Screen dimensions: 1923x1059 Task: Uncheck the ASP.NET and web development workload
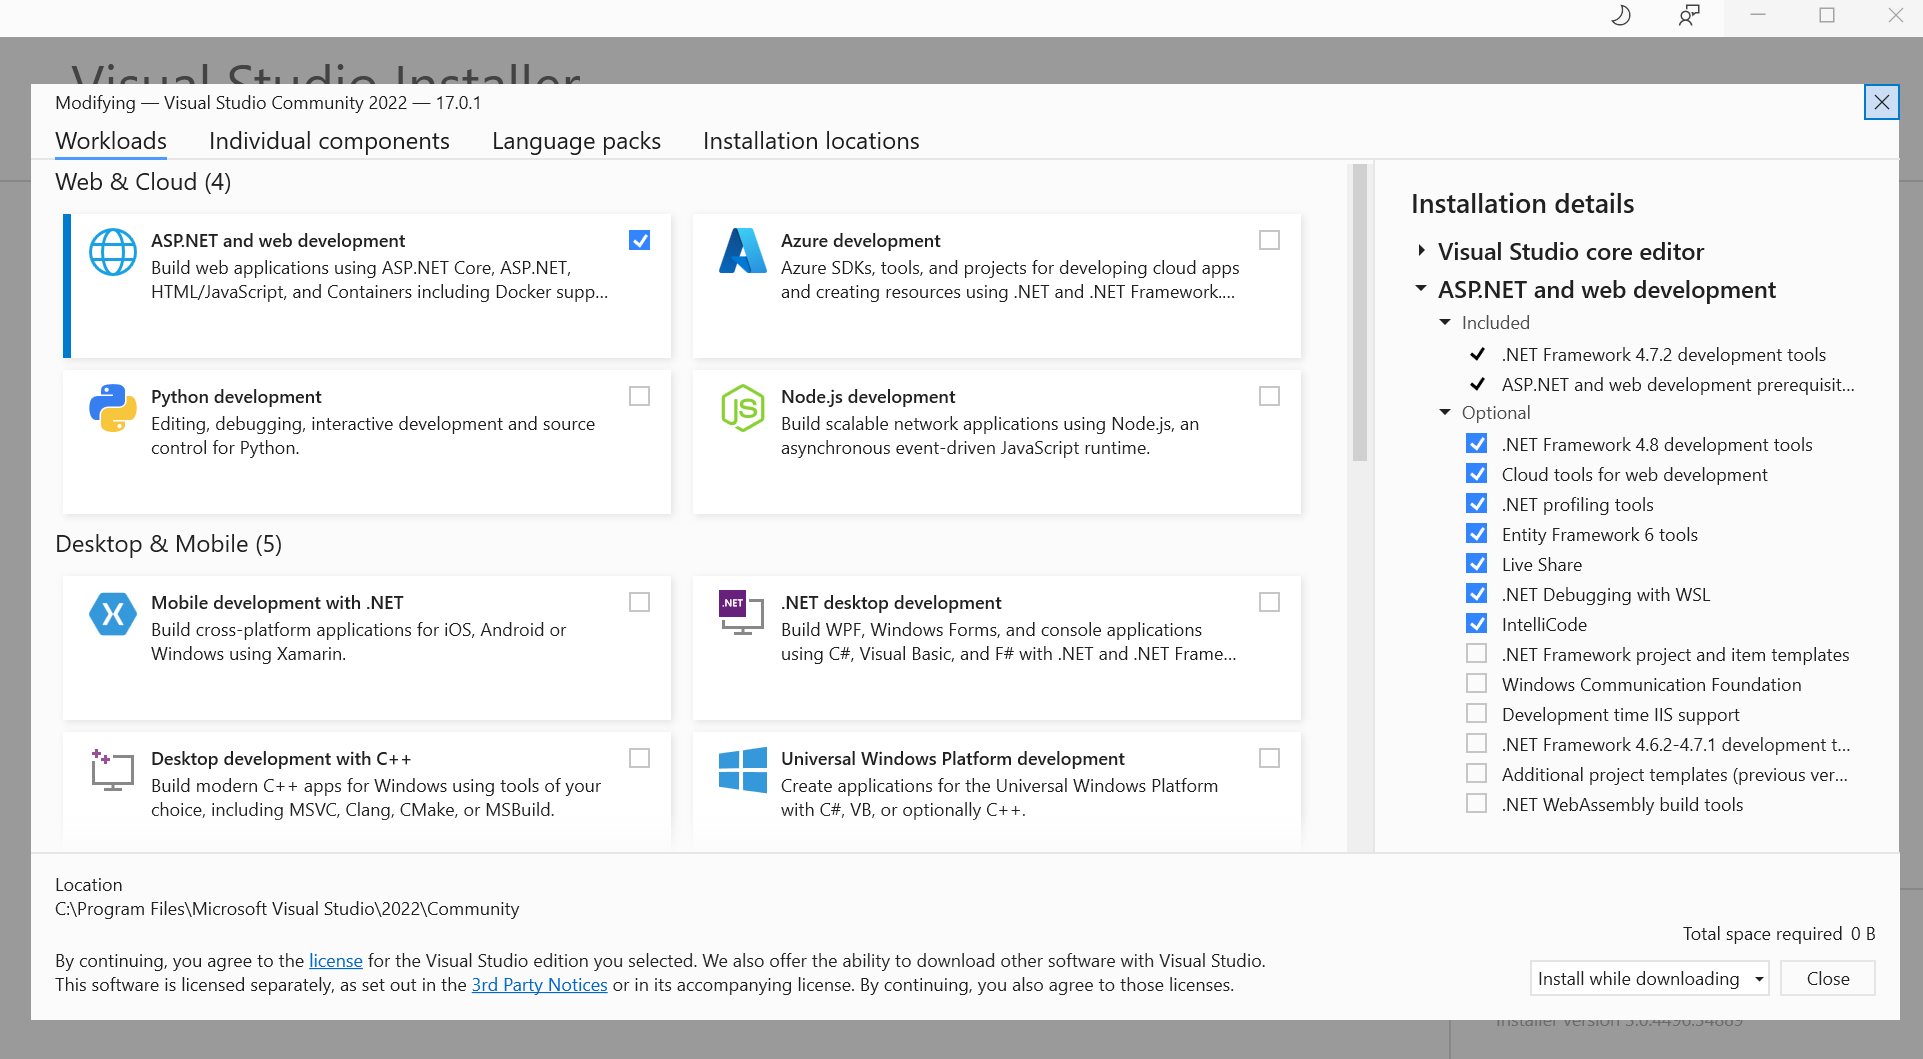[x=640, y=240]
